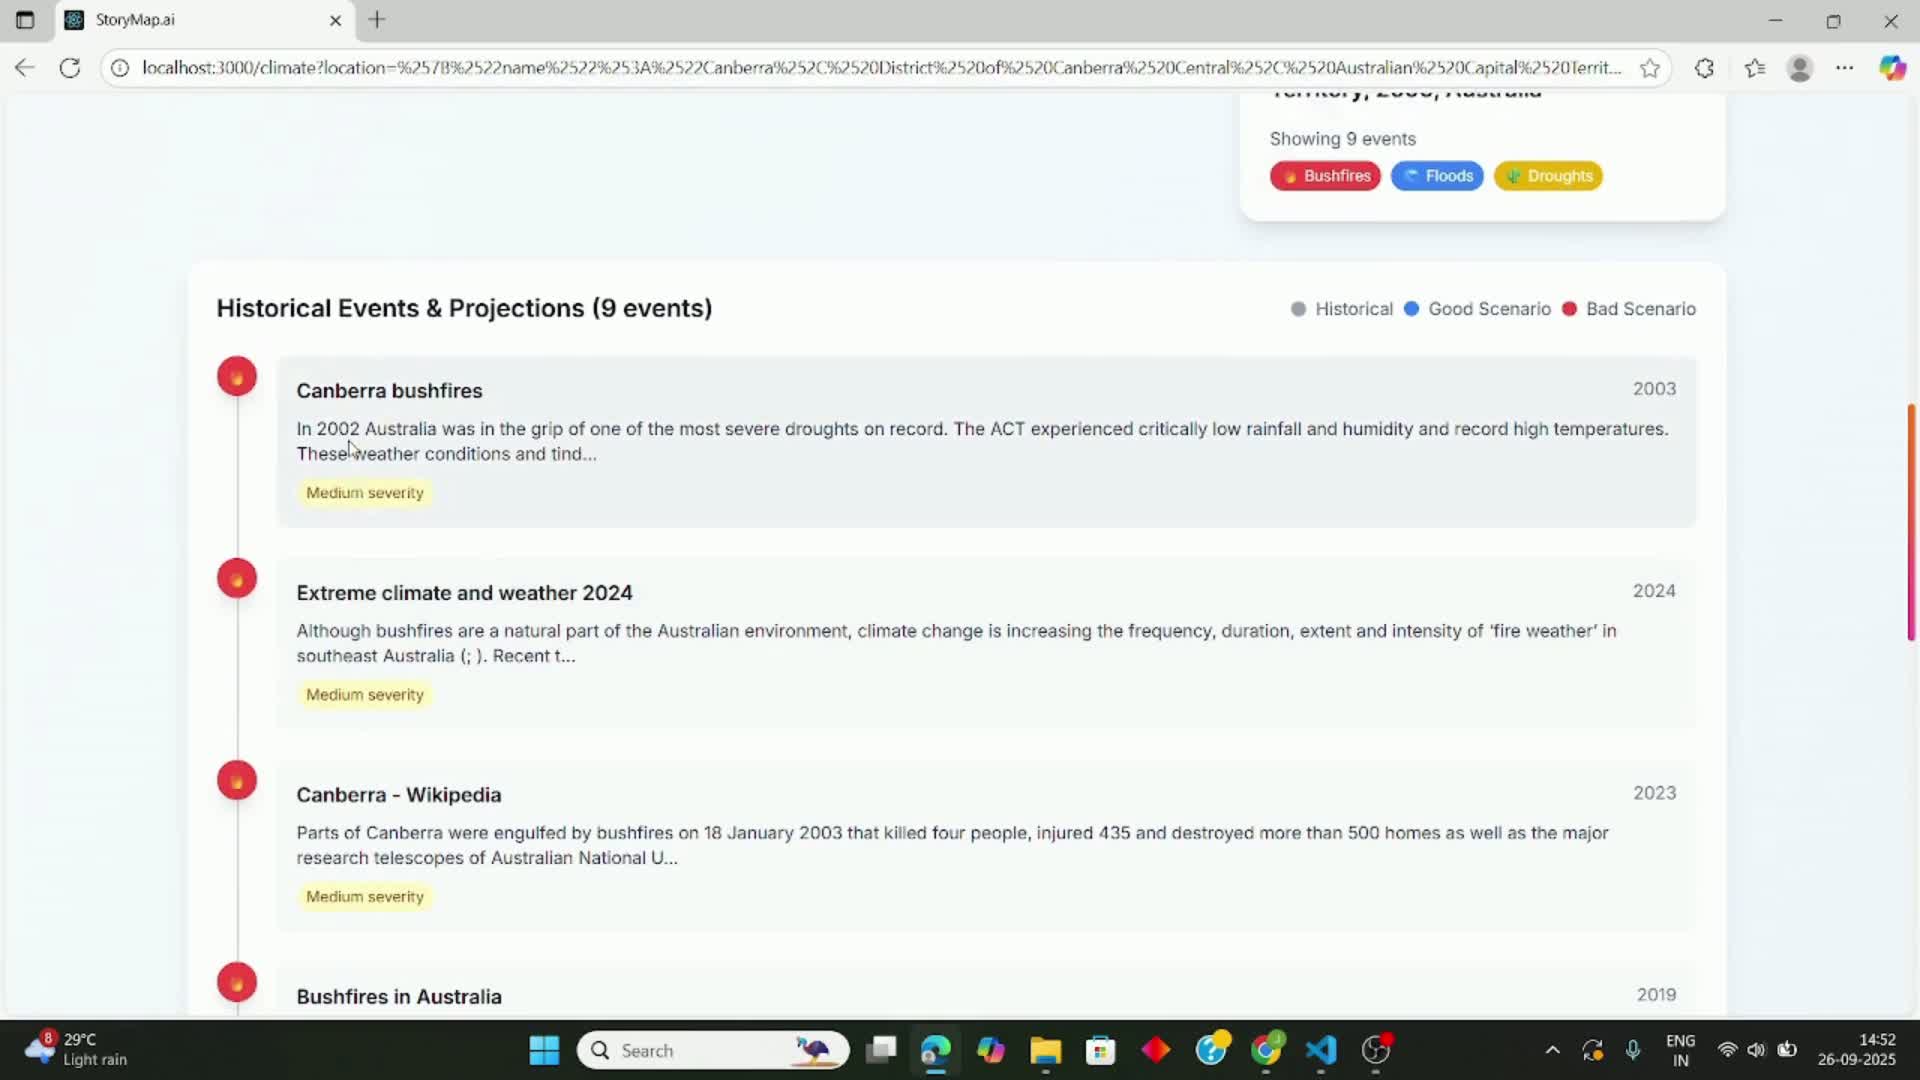
Task: Open the tab actions menu button
Action: coord(25,20)
